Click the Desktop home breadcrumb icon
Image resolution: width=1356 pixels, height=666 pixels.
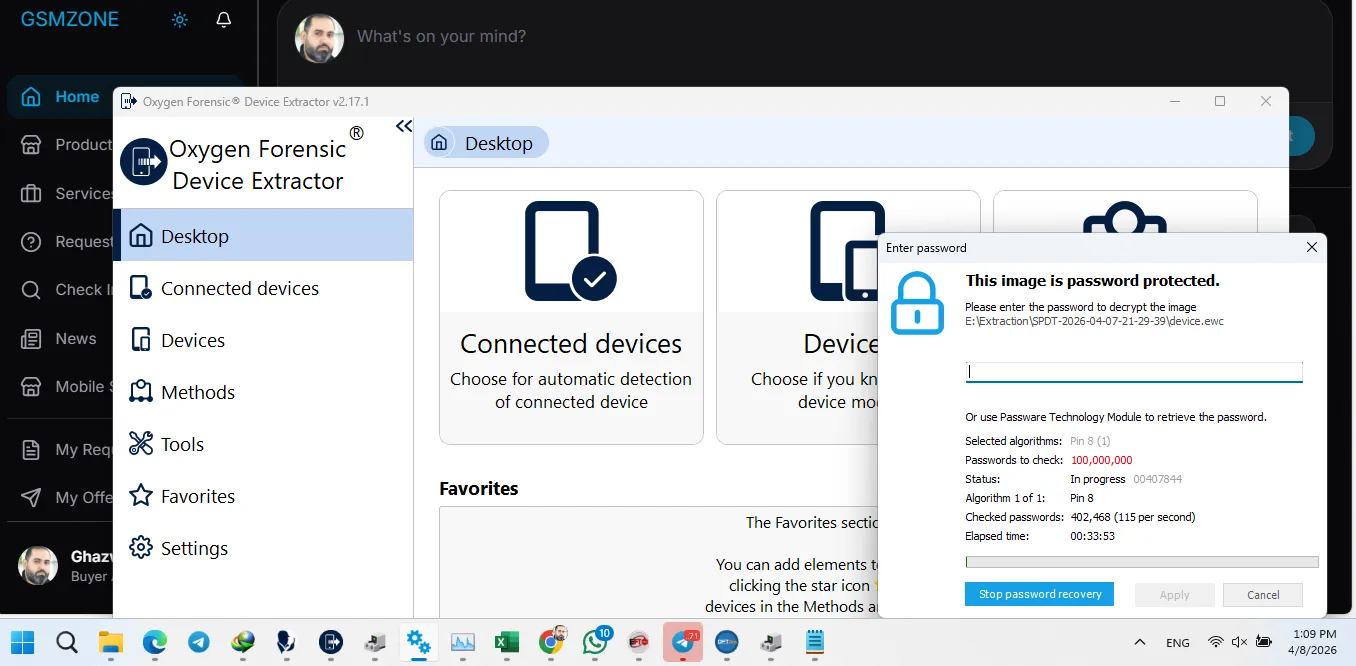(439, 143)
